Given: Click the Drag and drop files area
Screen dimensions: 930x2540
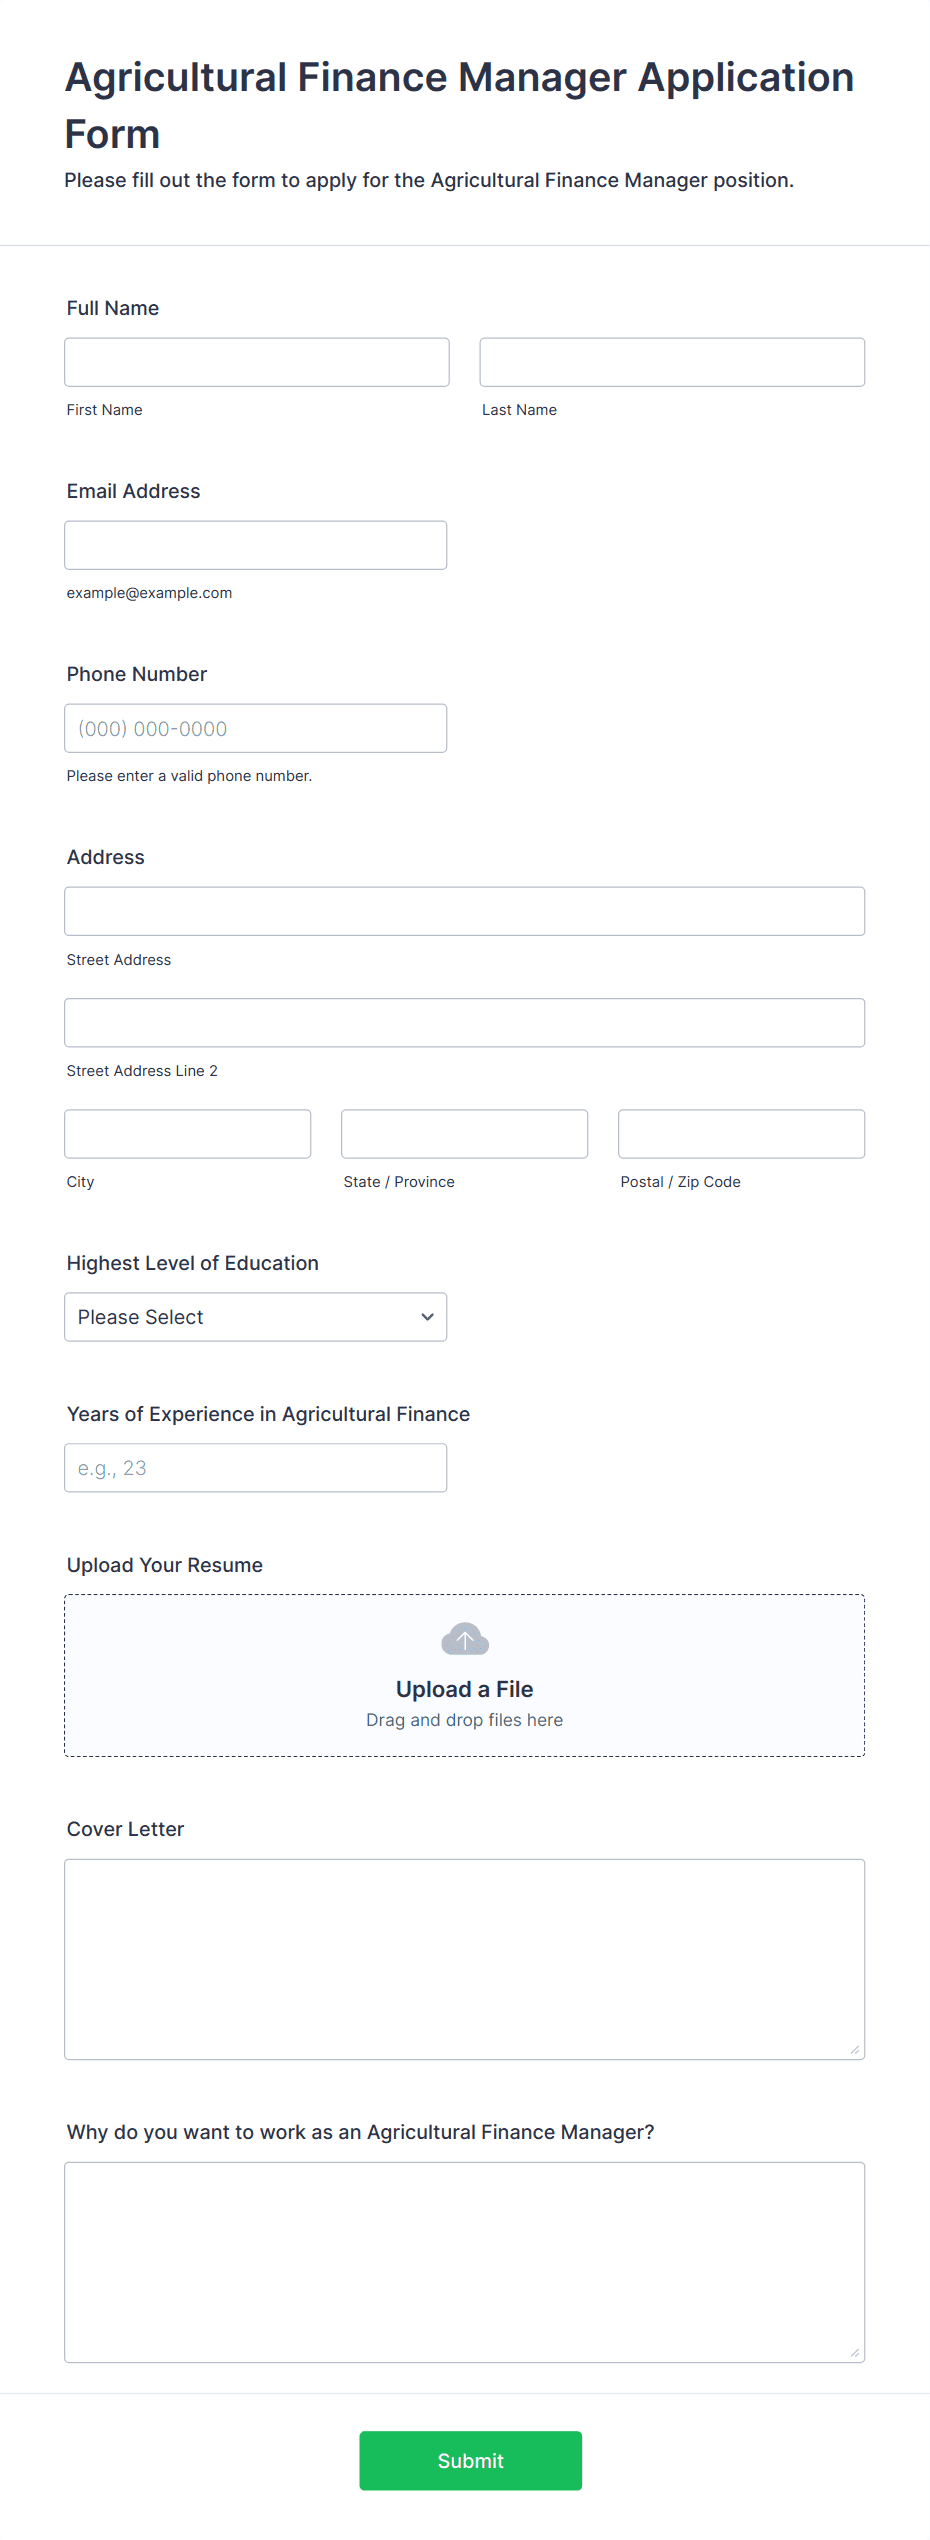Looking at the screenshot, I should coord(465,1676).
